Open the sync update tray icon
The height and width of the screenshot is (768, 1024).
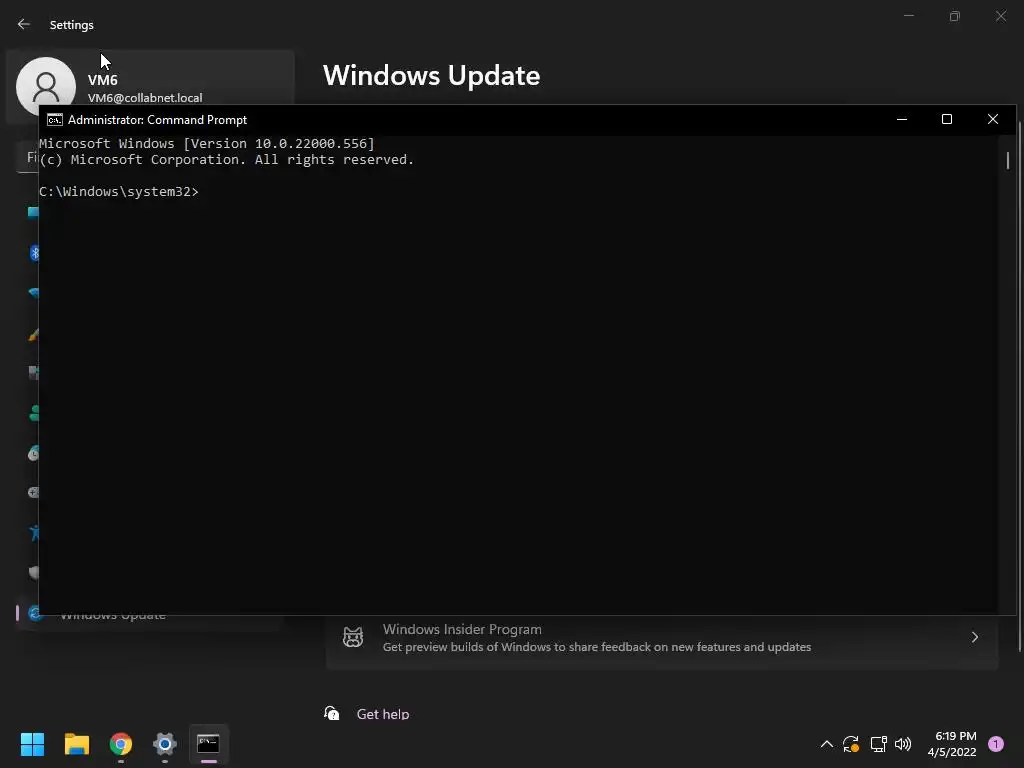click(851, 744)
